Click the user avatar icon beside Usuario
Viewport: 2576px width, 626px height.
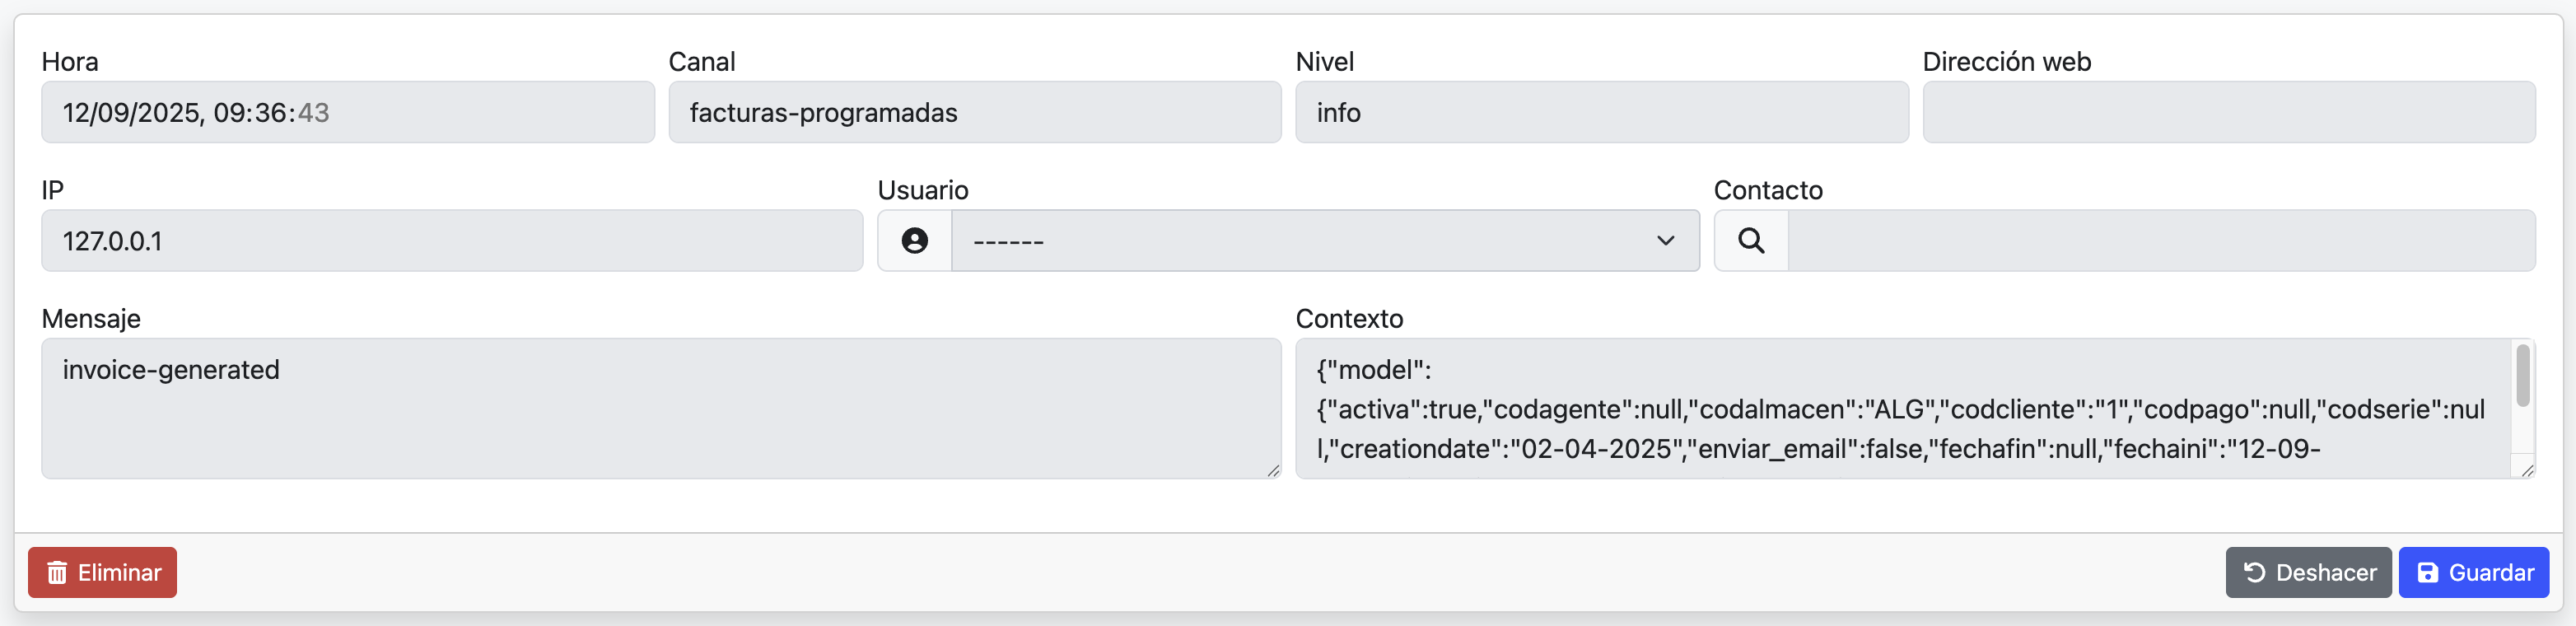[x=914, y=240]
